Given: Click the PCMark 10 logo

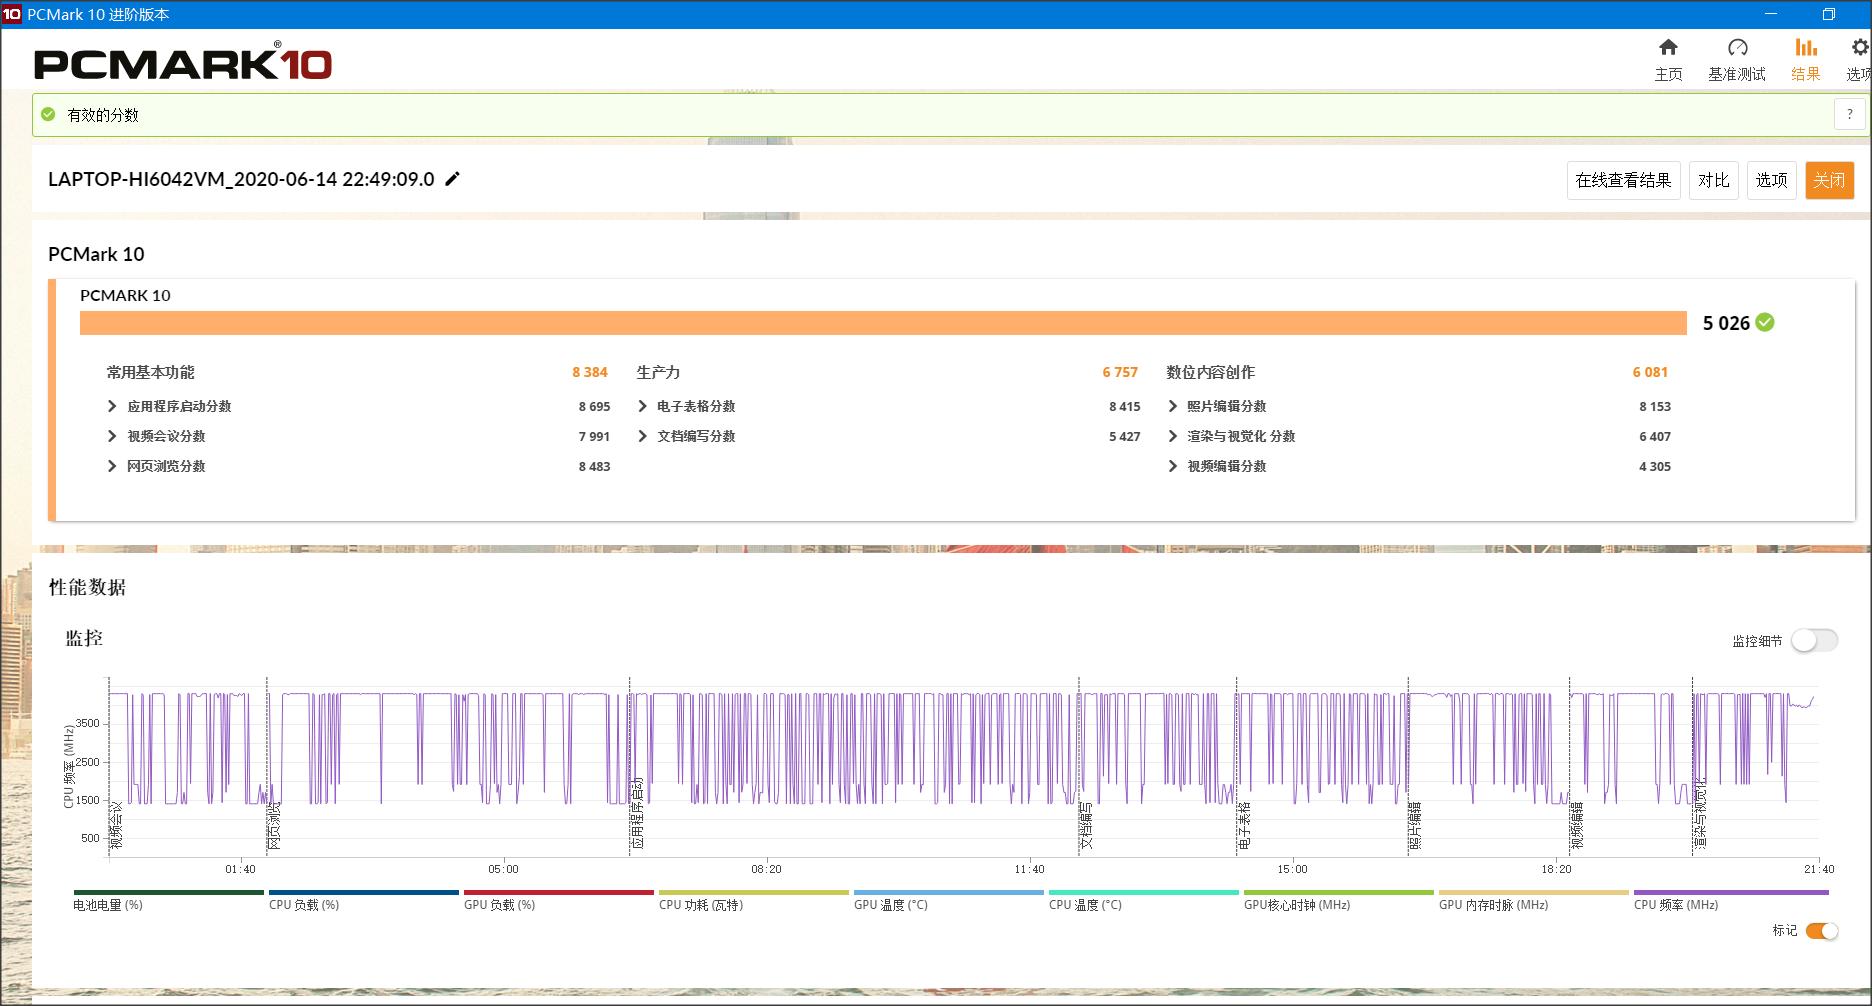Looking at the screenshot, I should (183, 63).
